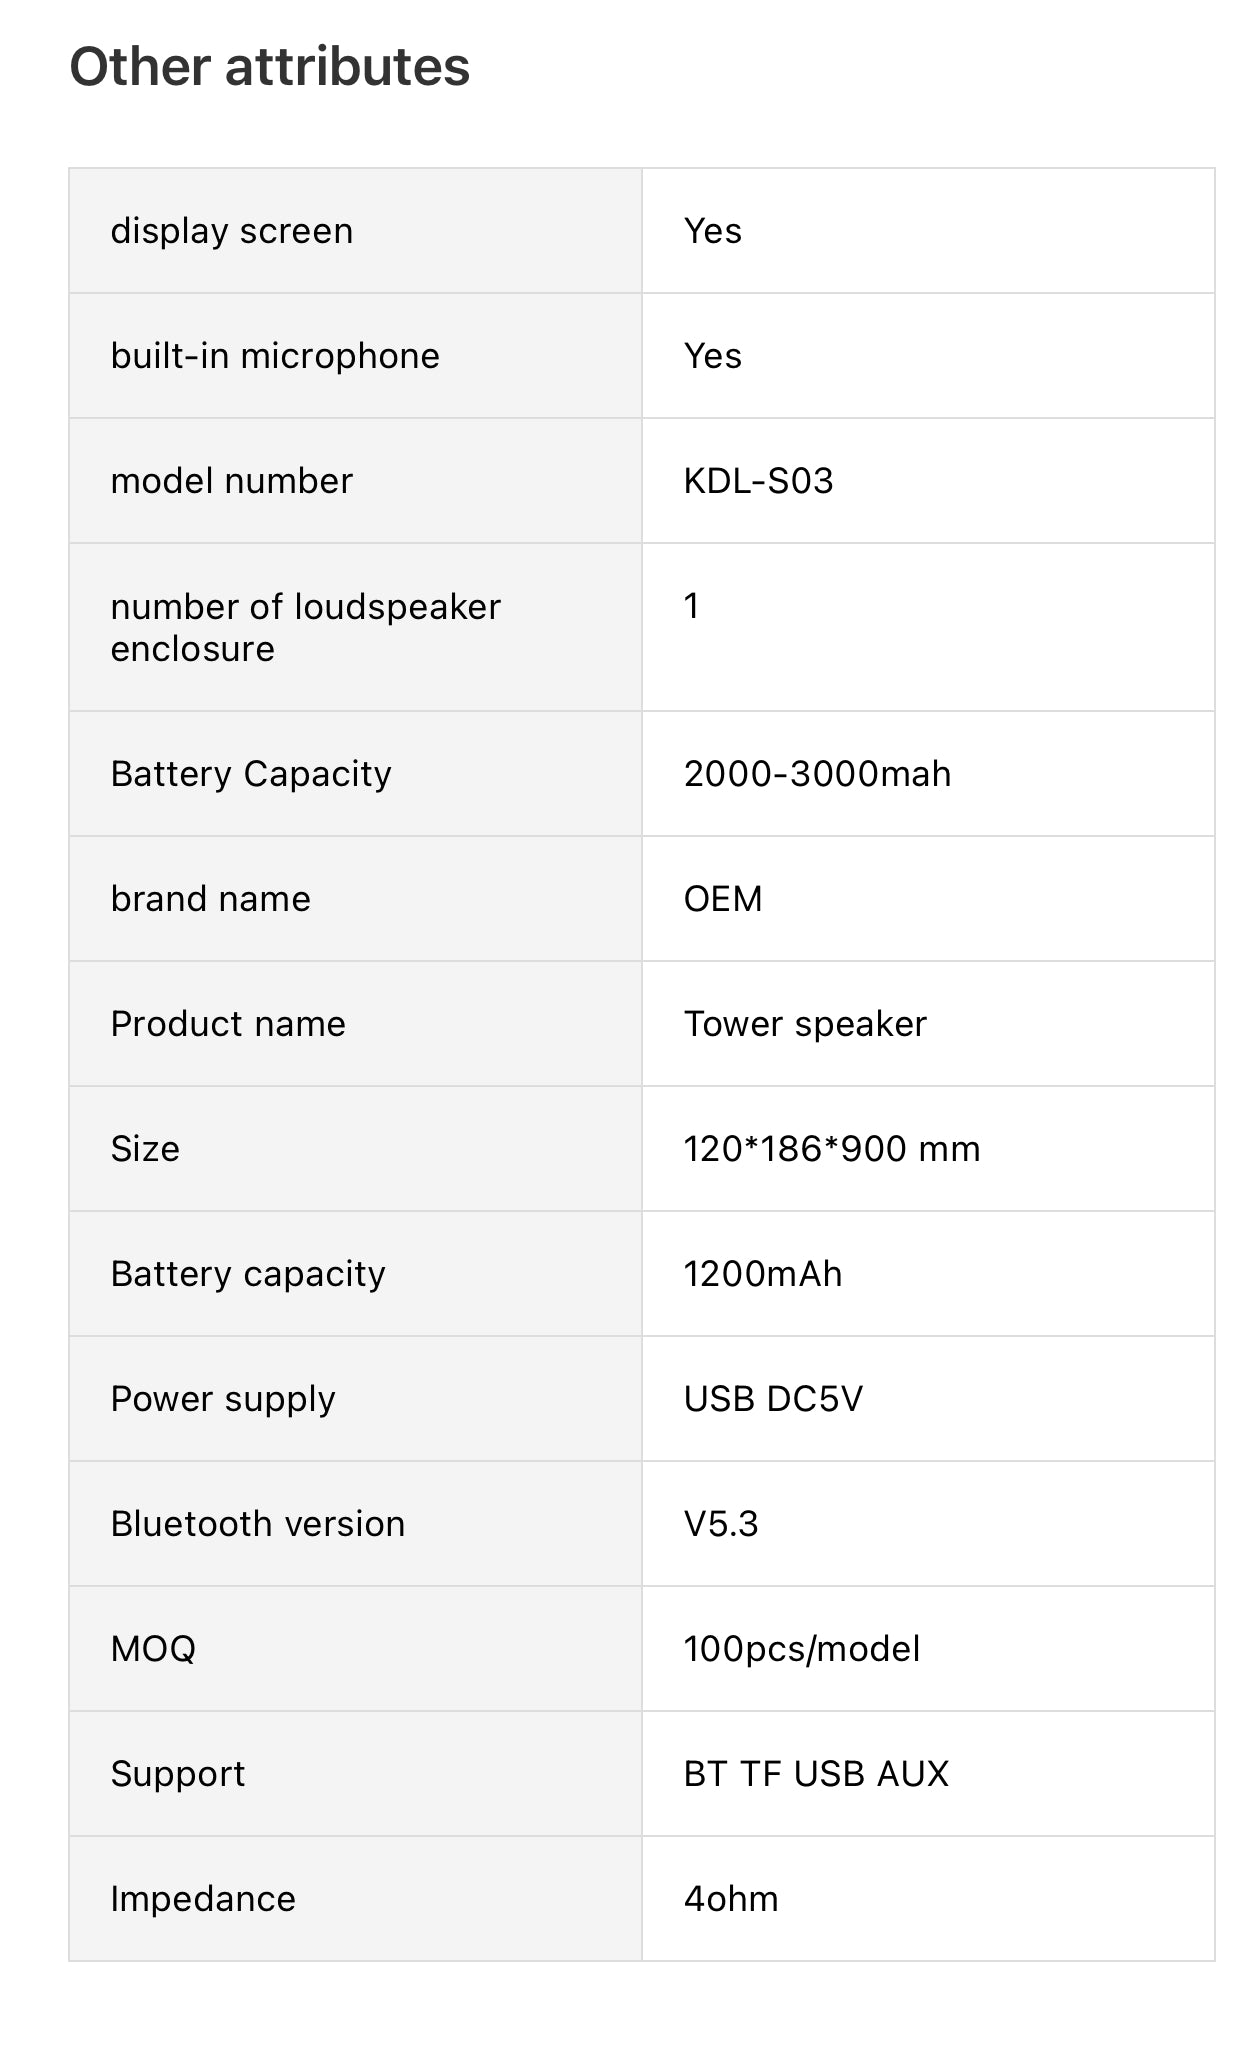This screenshot has height=2065, width=1245.
Task: Select the "Power supply" row label
Action: [223, 1399]
